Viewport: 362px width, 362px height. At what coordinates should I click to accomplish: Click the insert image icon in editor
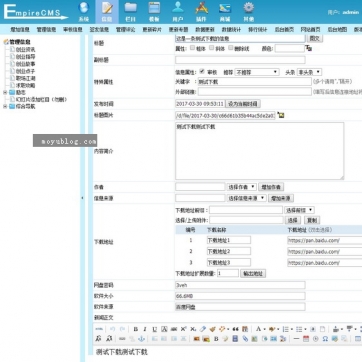point(196,339)
